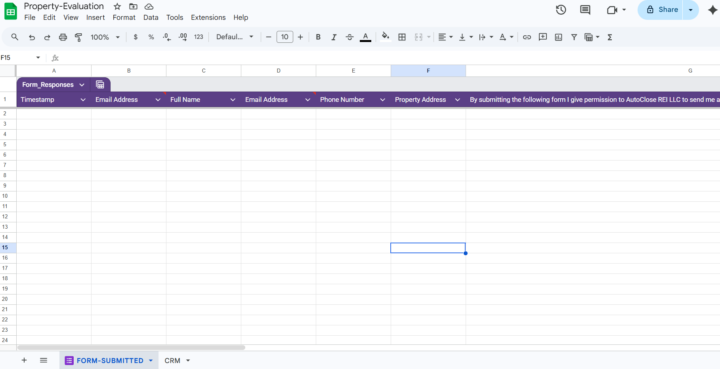Screen dimensions: 720x369
Task: Open the Data menu
Action: point(151,17)
